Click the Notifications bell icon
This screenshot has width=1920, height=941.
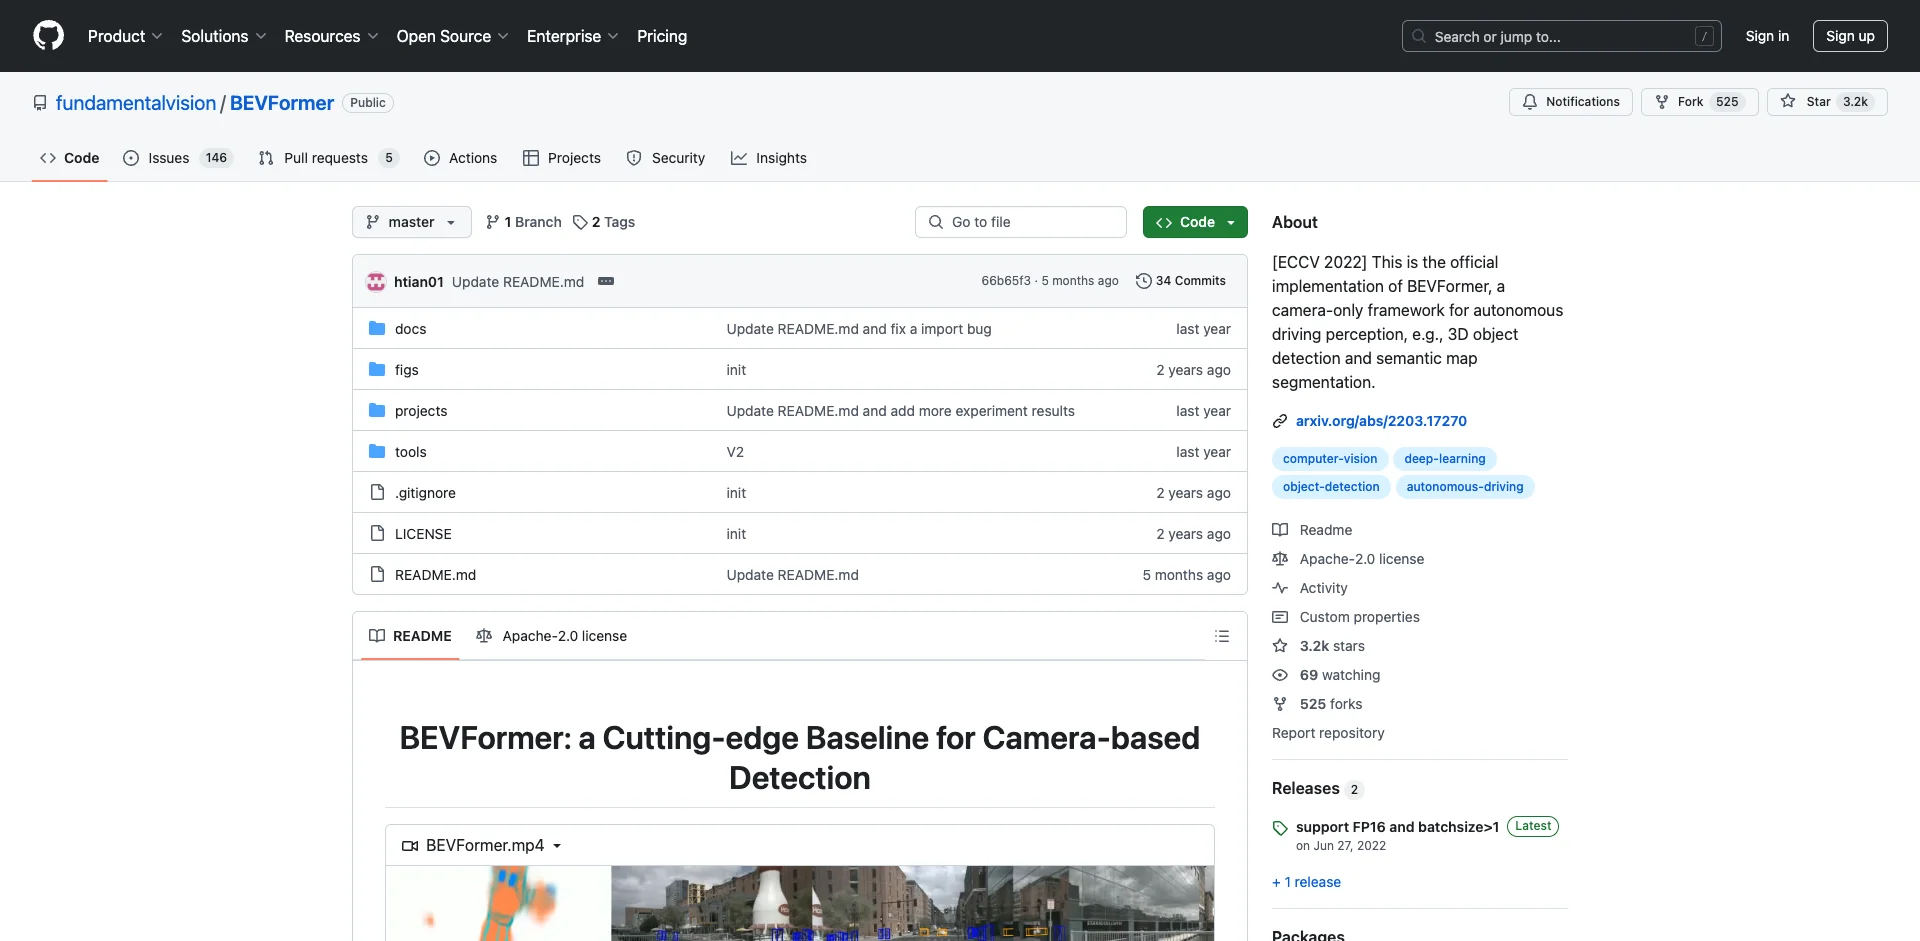click(1530, 102)
